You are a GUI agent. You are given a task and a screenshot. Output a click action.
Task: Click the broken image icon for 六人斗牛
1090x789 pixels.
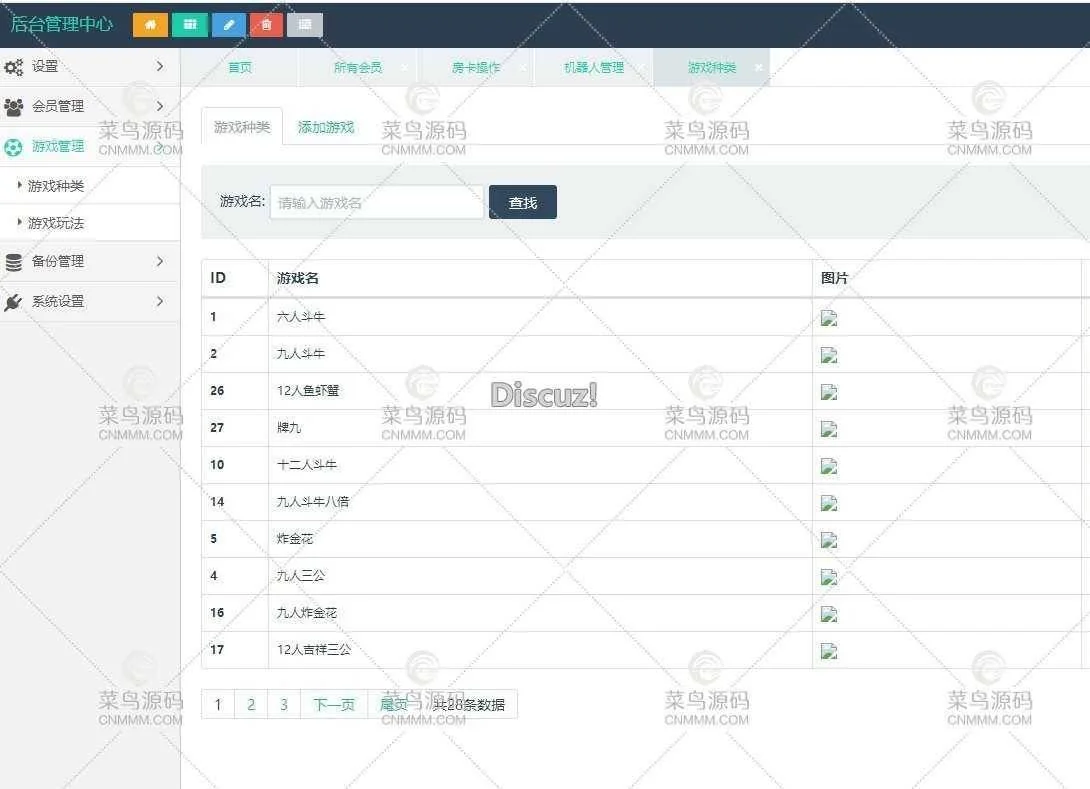click(x=829, y=318)
